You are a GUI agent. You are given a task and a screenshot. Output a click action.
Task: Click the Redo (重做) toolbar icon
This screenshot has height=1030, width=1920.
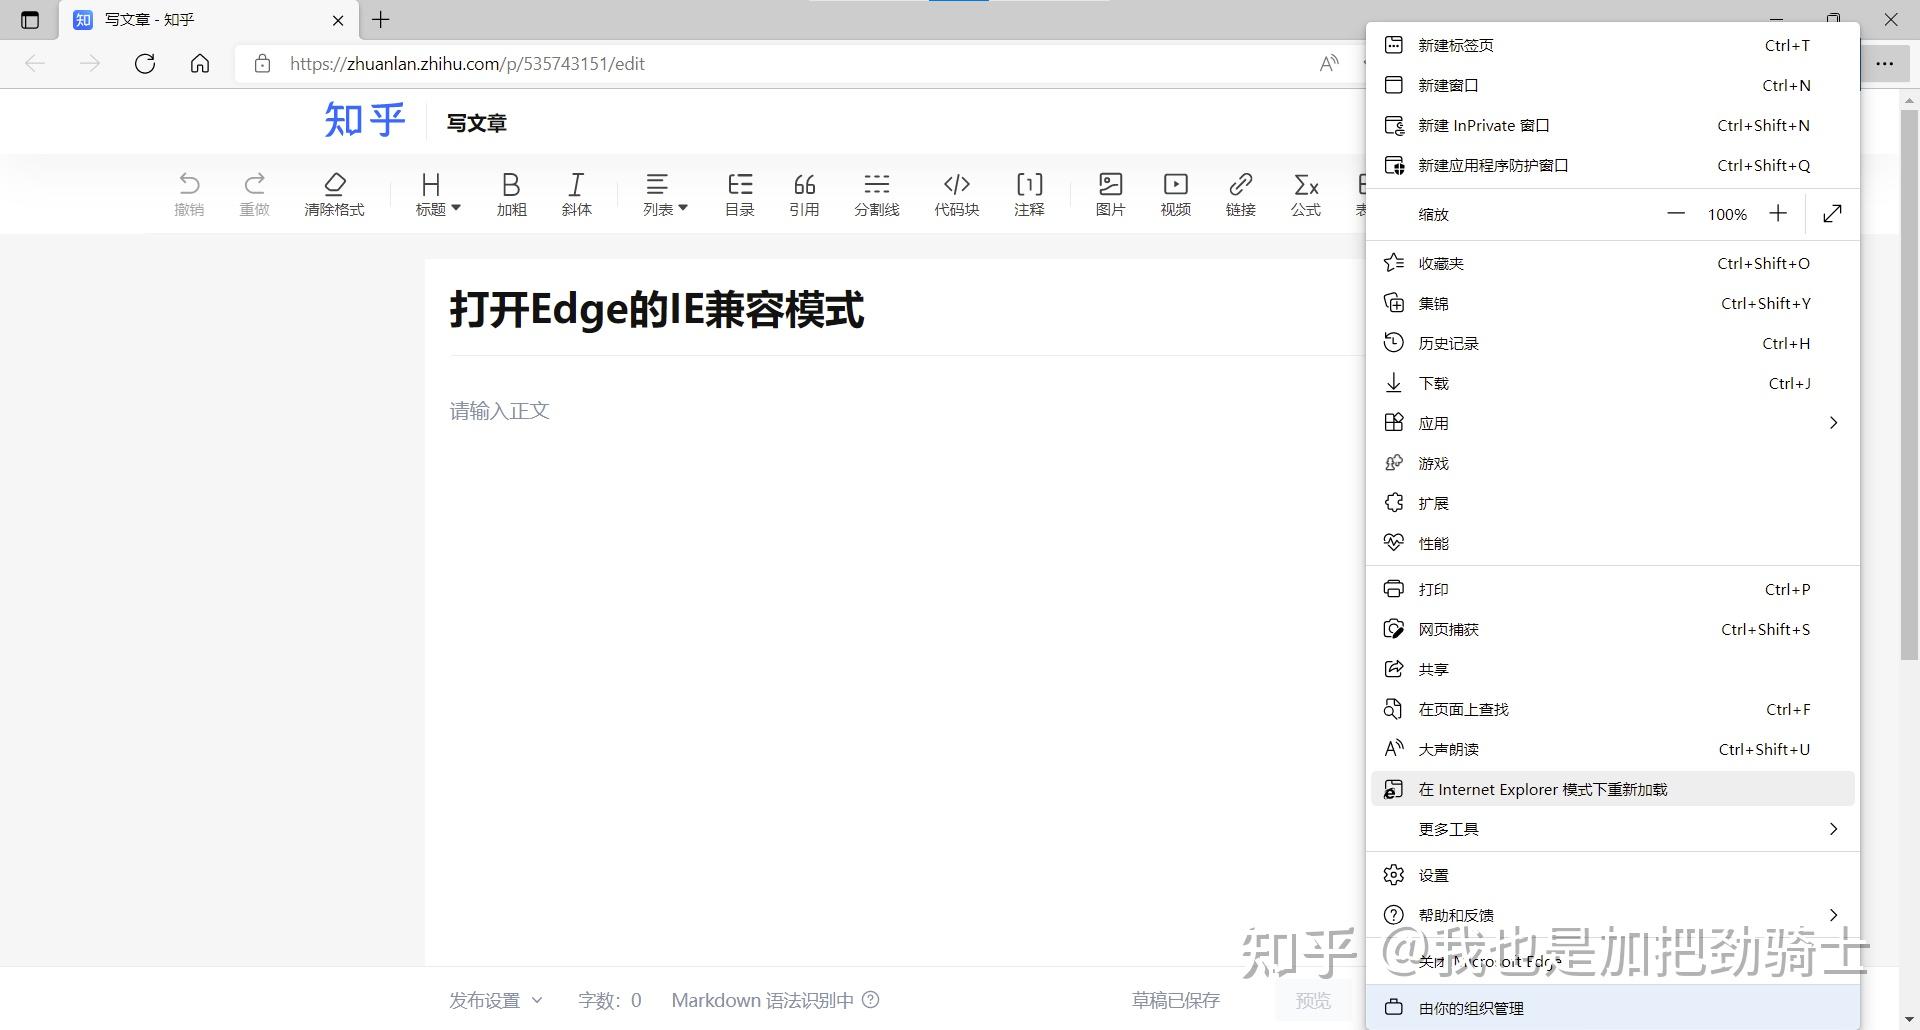255,194
